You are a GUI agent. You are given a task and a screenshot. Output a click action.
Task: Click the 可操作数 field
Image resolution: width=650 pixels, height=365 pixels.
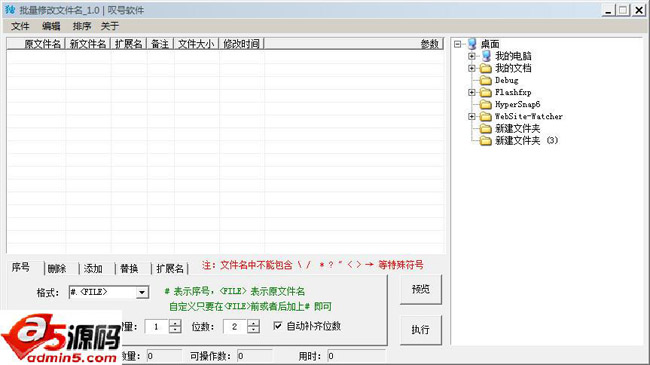(x=255, y=356)
